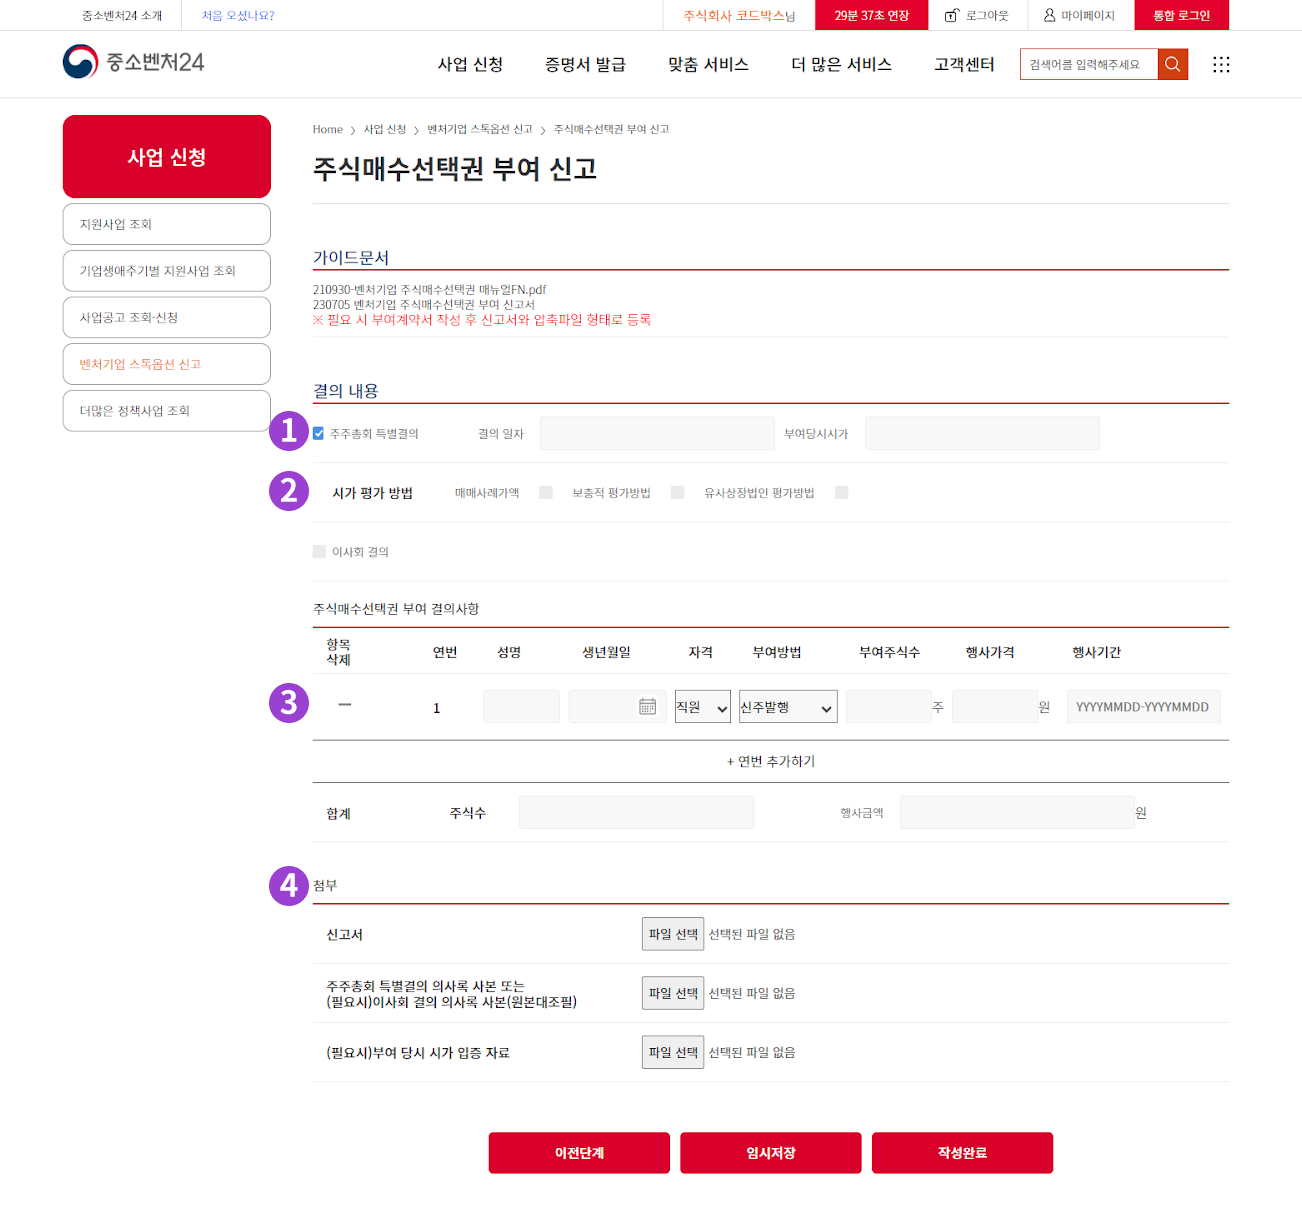Image resolution: width=1302 pixels, height=1225 pixels.
Task: Click the red 사업 신청 sidebar header
Action: 167,156
